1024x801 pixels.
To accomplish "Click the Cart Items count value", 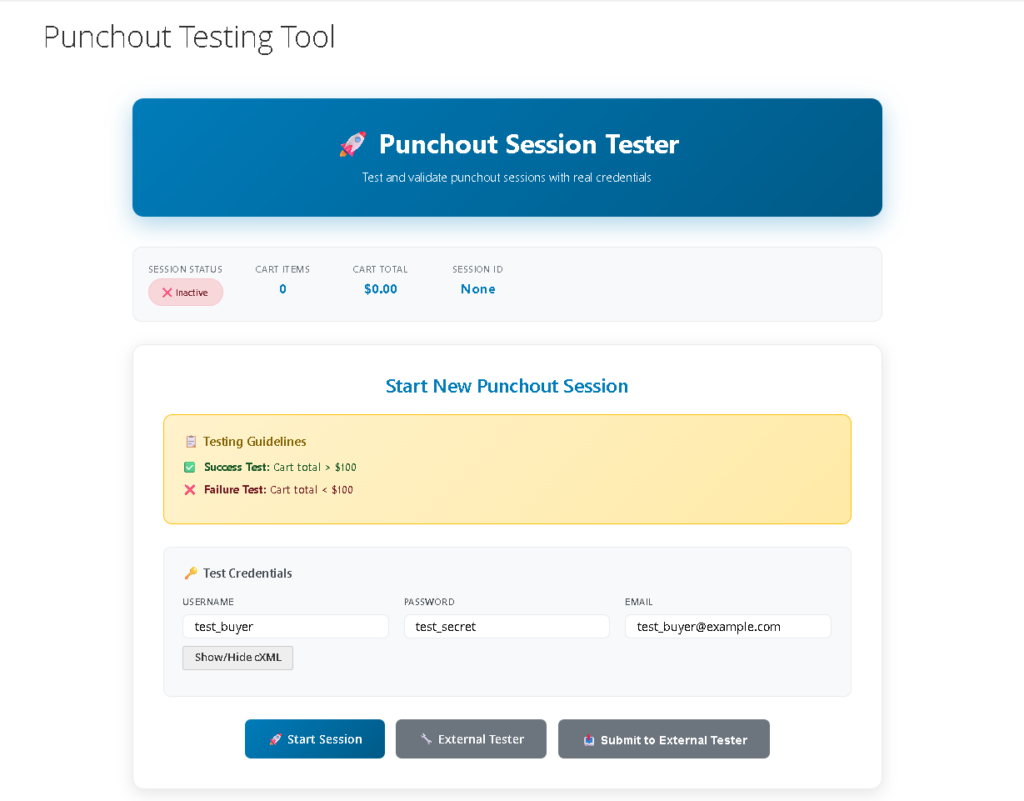I will point(282,289).
